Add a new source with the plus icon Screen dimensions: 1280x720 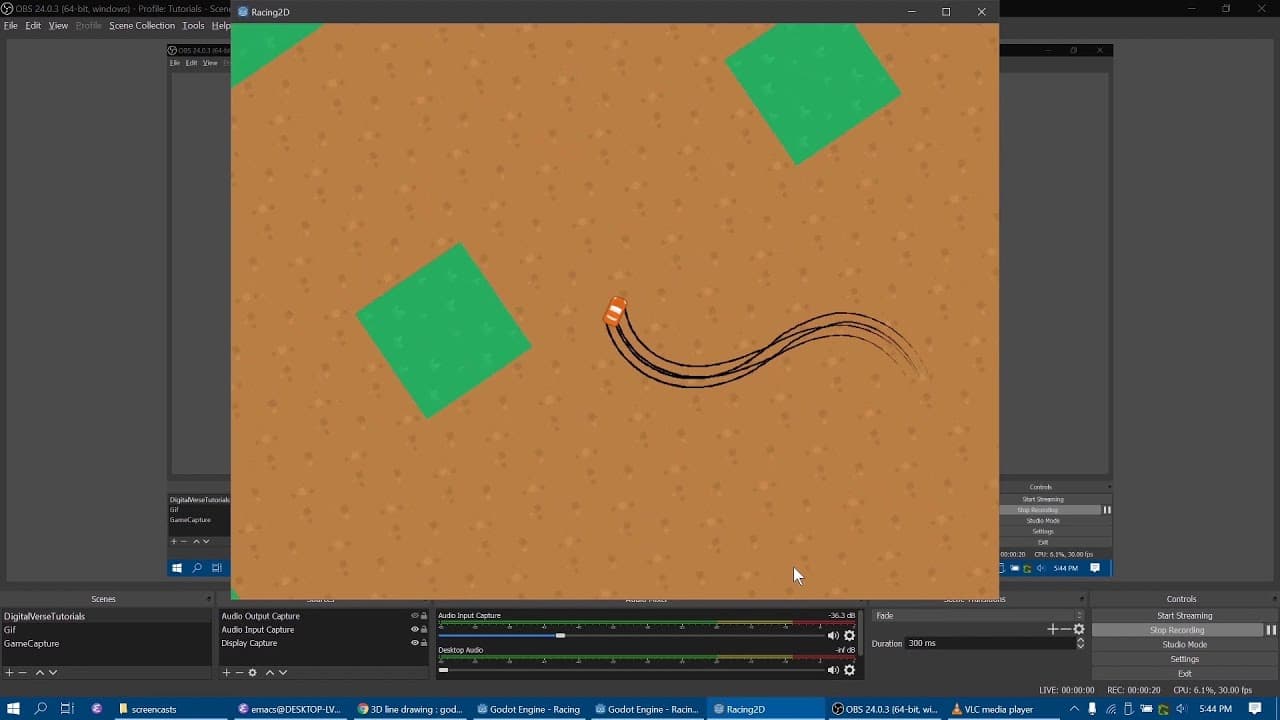[x=226, y=673]
